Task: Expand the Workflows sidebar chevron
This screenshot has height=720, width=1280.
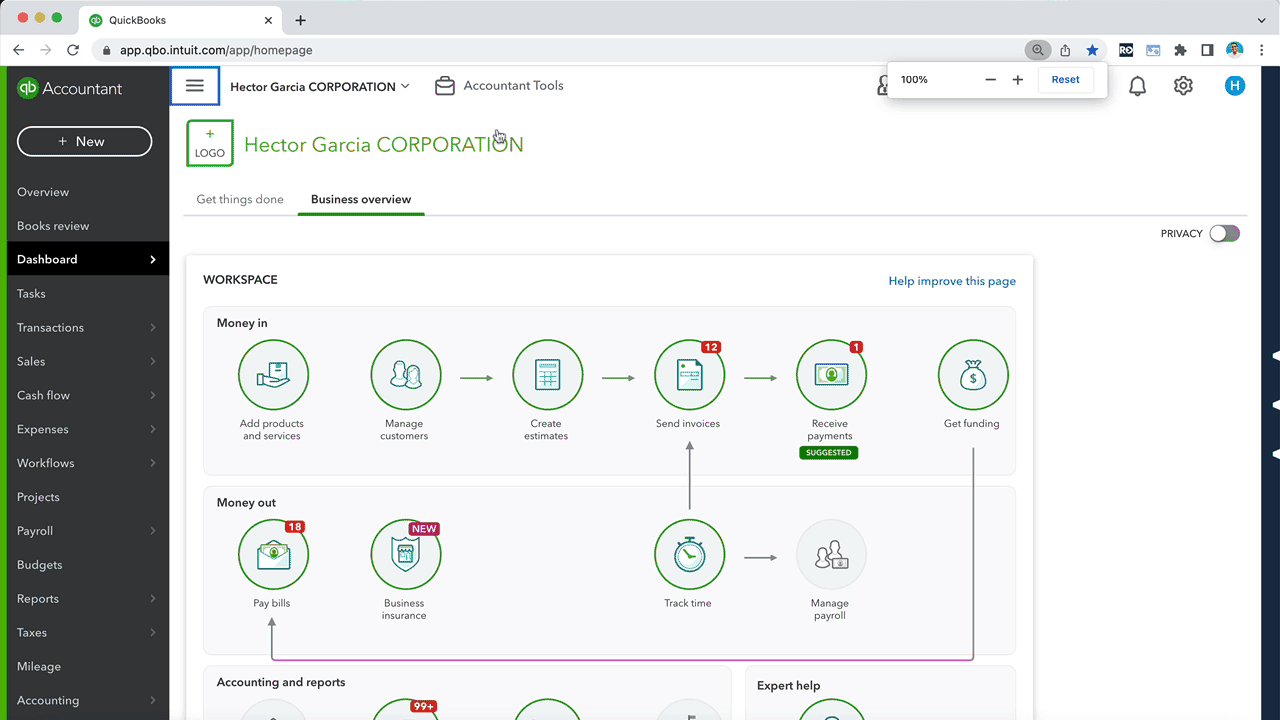Action: pyautogui.click(x=153, y=463)
